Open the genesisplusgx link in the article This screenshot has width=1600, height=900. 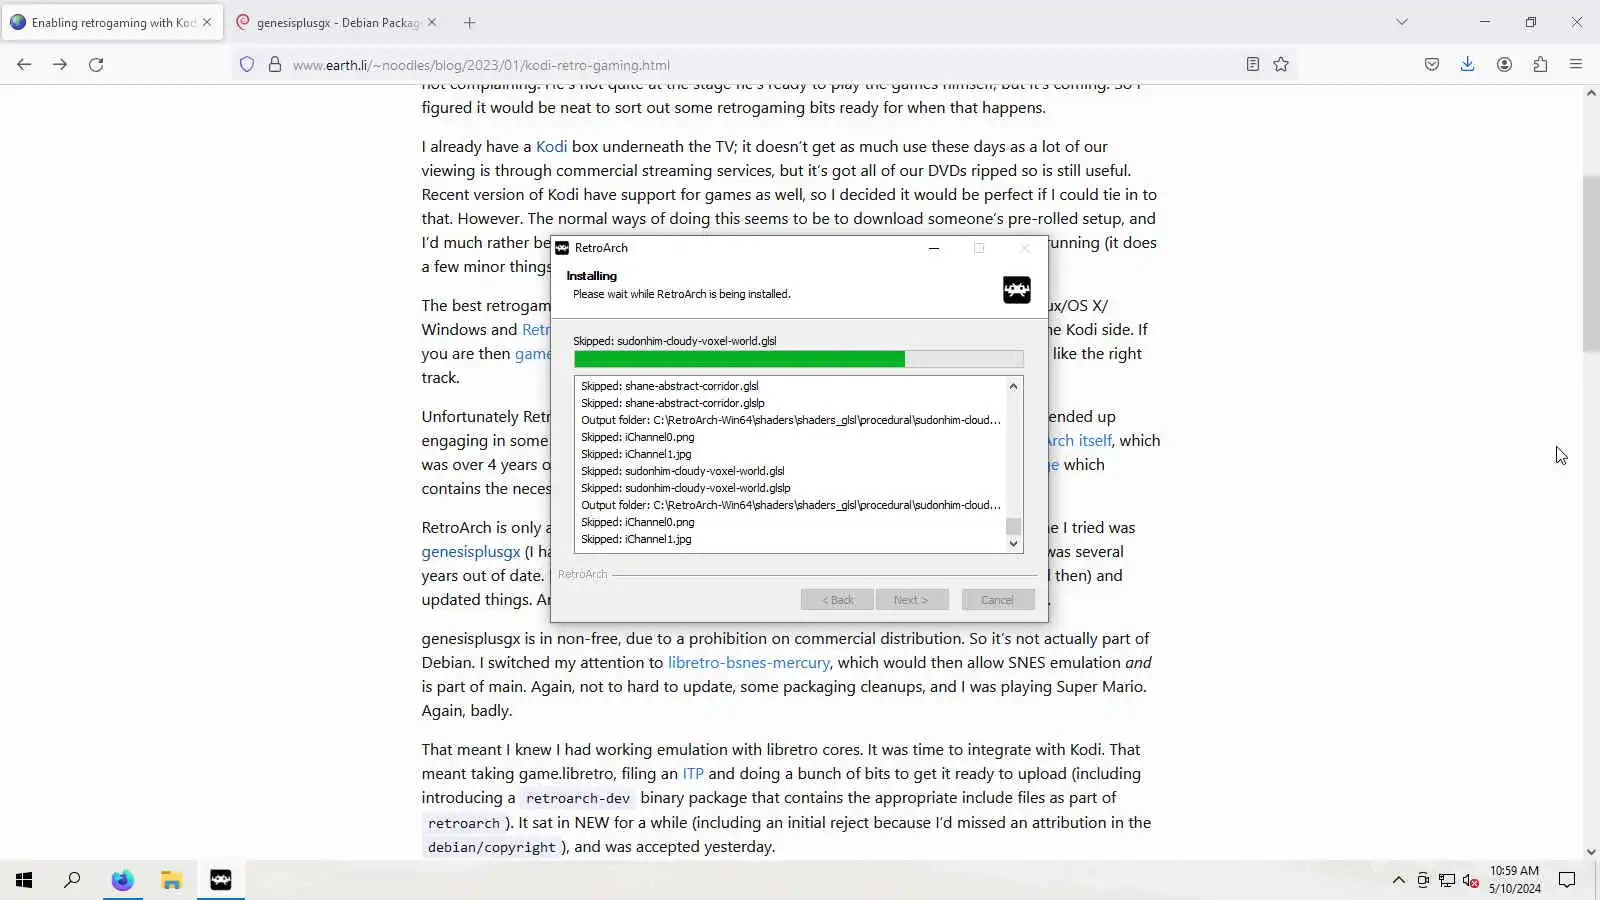(471, 551)
